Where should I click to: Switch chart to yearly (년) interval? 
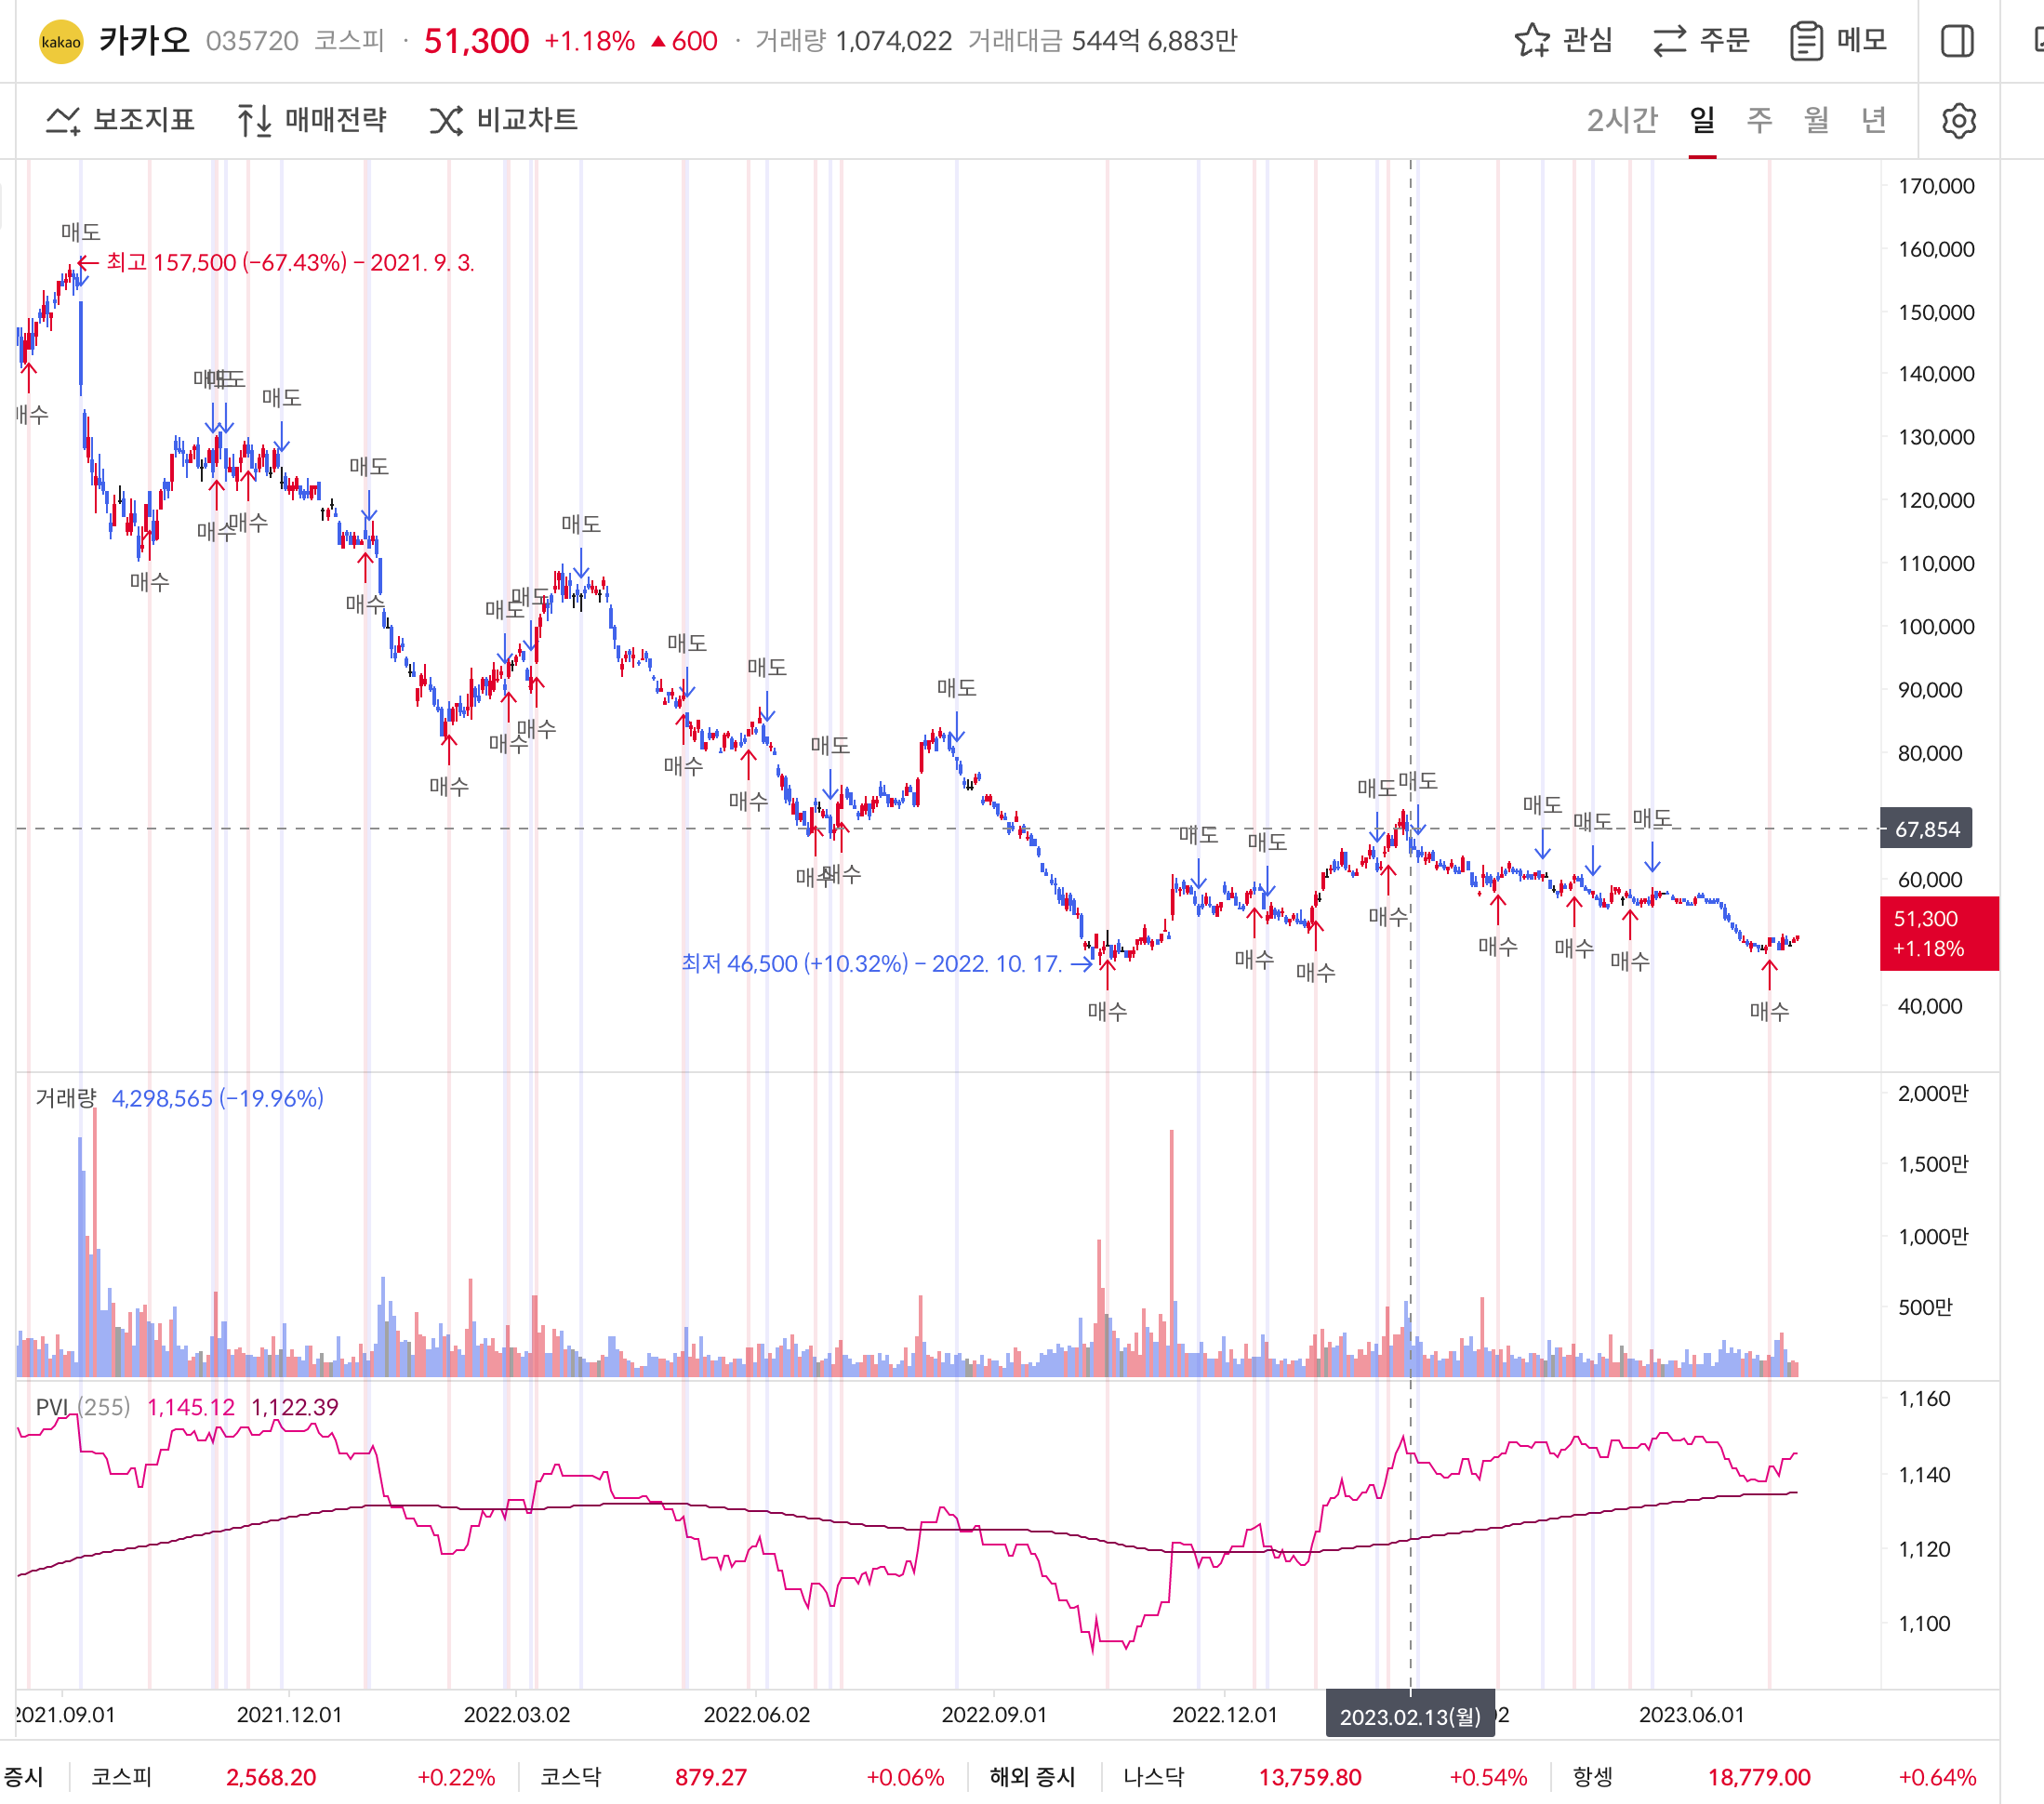pos(1873,120)
